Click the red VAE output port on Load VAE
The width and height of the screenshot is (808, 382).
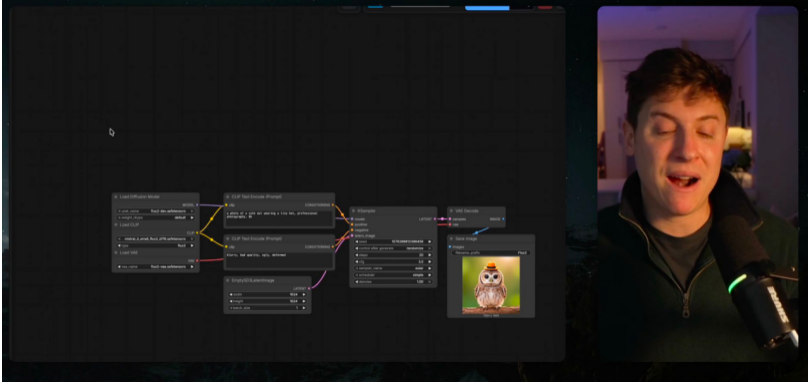[x=197, y=260]
